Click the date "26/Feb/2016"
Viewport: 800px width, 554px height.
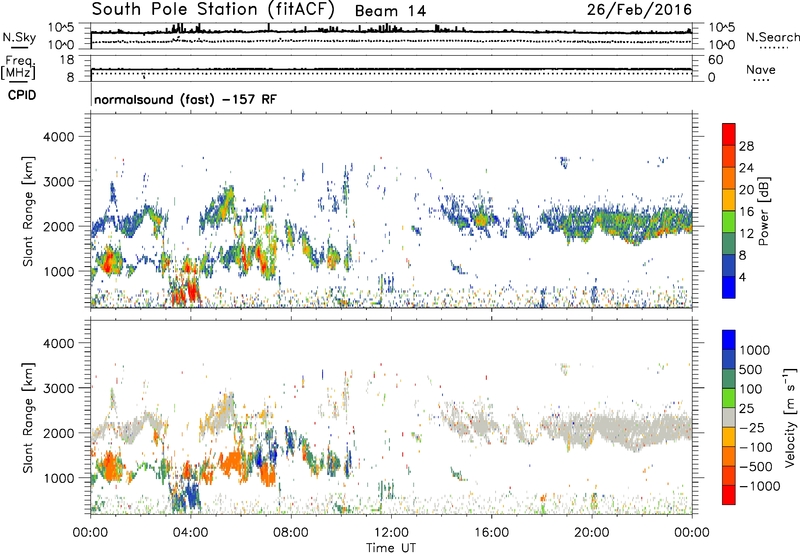tap(639, 9)
